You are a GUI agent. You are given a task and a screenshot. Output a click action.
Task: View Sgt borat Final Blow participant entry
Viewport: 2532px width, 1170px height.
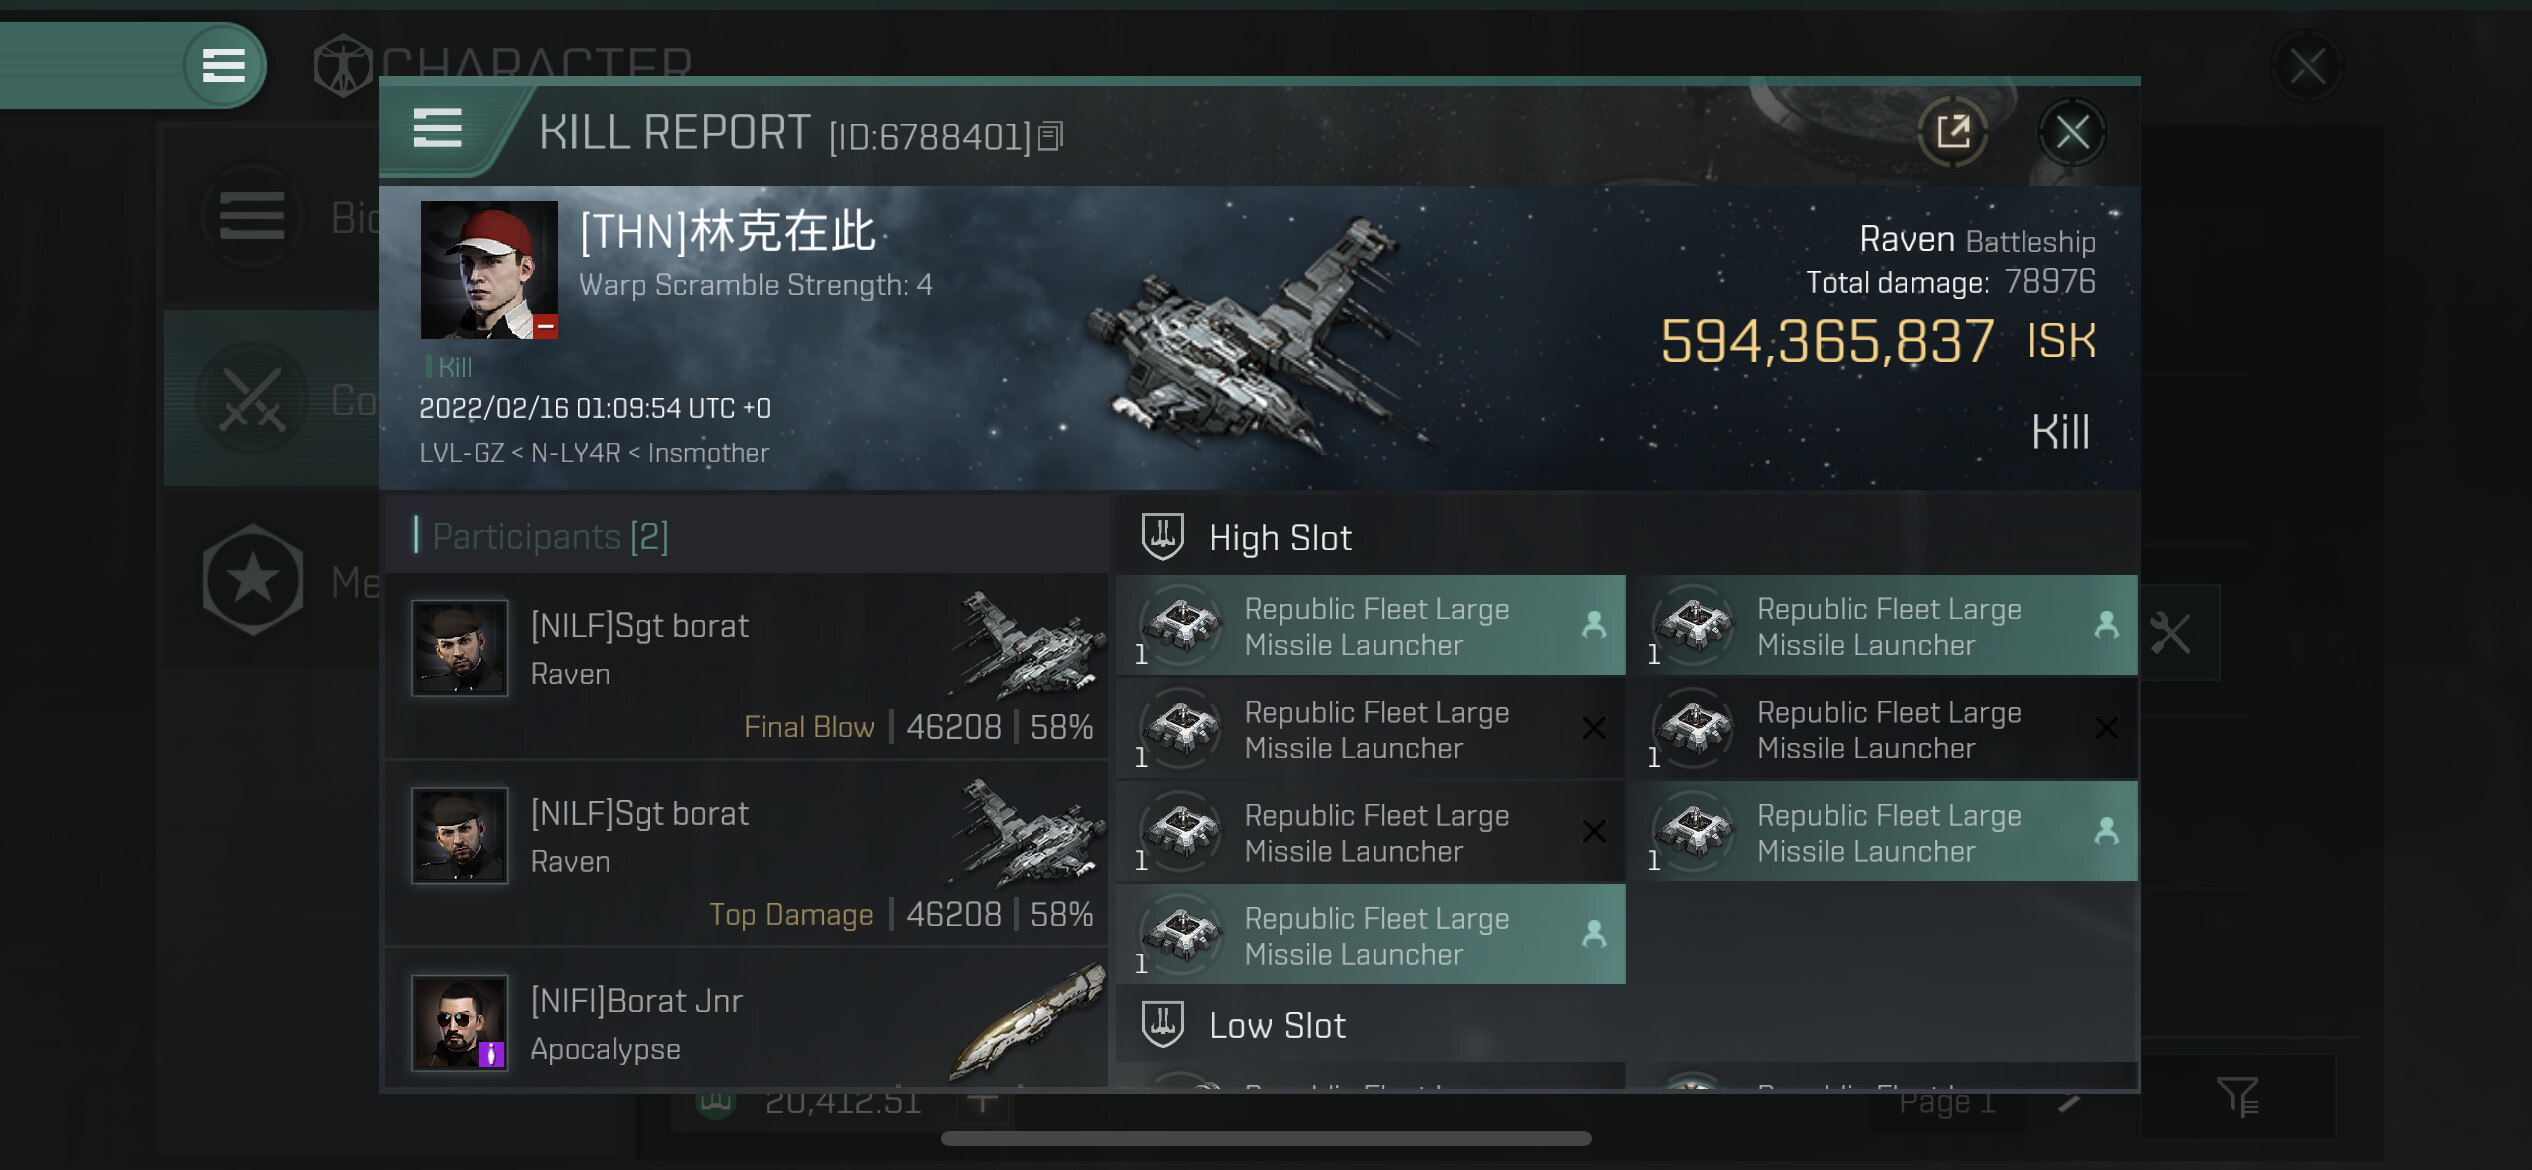(x=746, y=666)
